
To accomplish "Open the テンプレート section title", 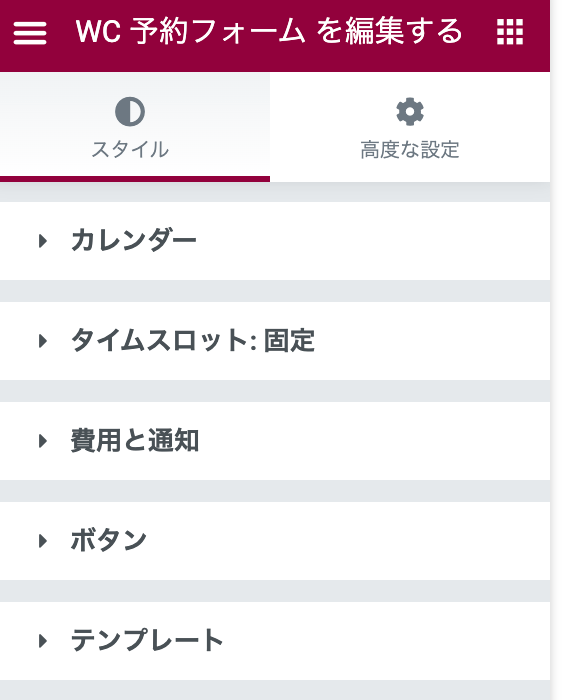I will click(x=147, y=640).
